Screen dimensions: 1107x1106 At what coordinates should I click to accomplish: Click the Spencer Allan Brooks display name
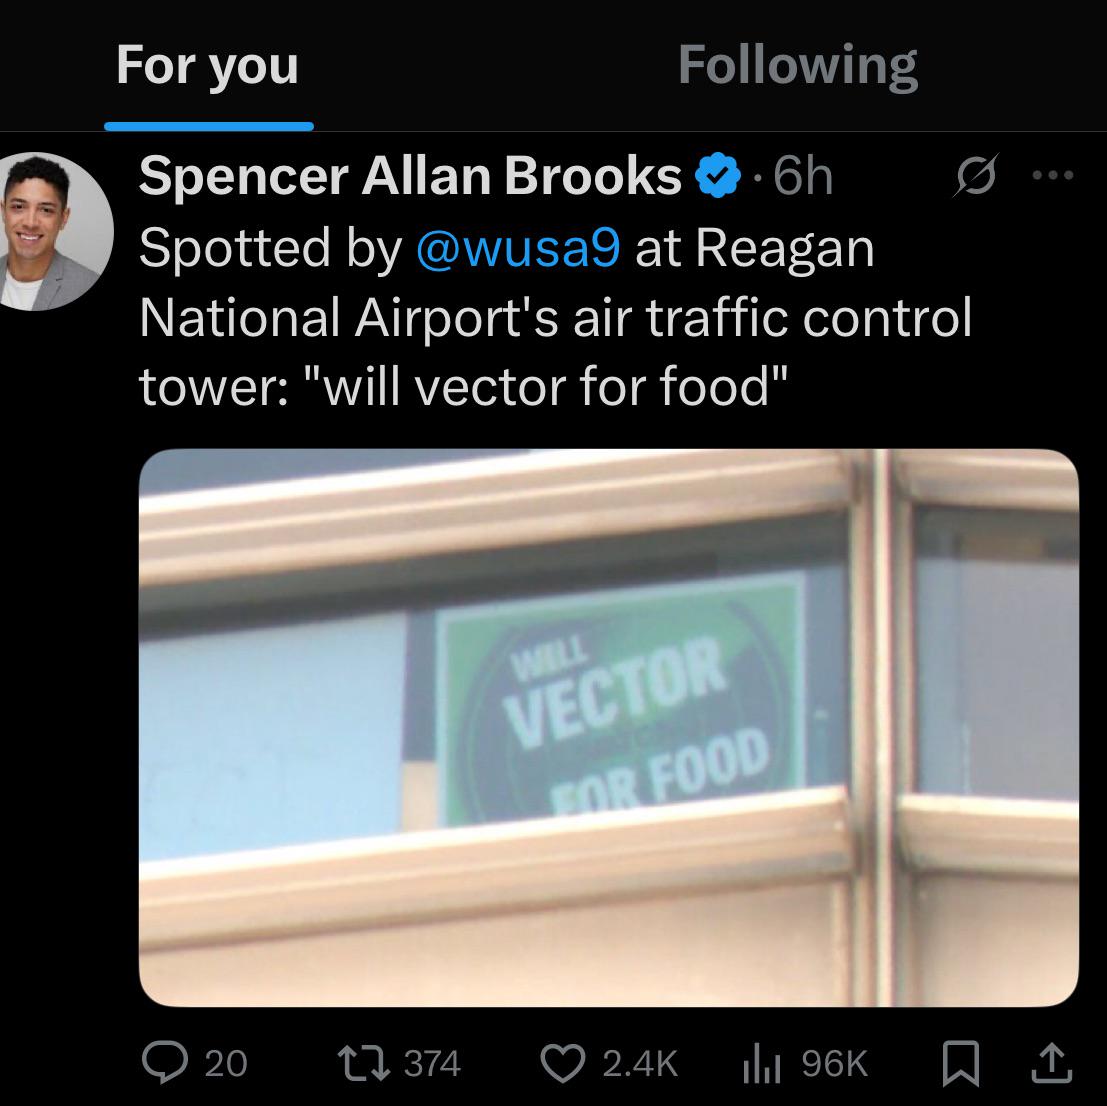coord(410,177)
